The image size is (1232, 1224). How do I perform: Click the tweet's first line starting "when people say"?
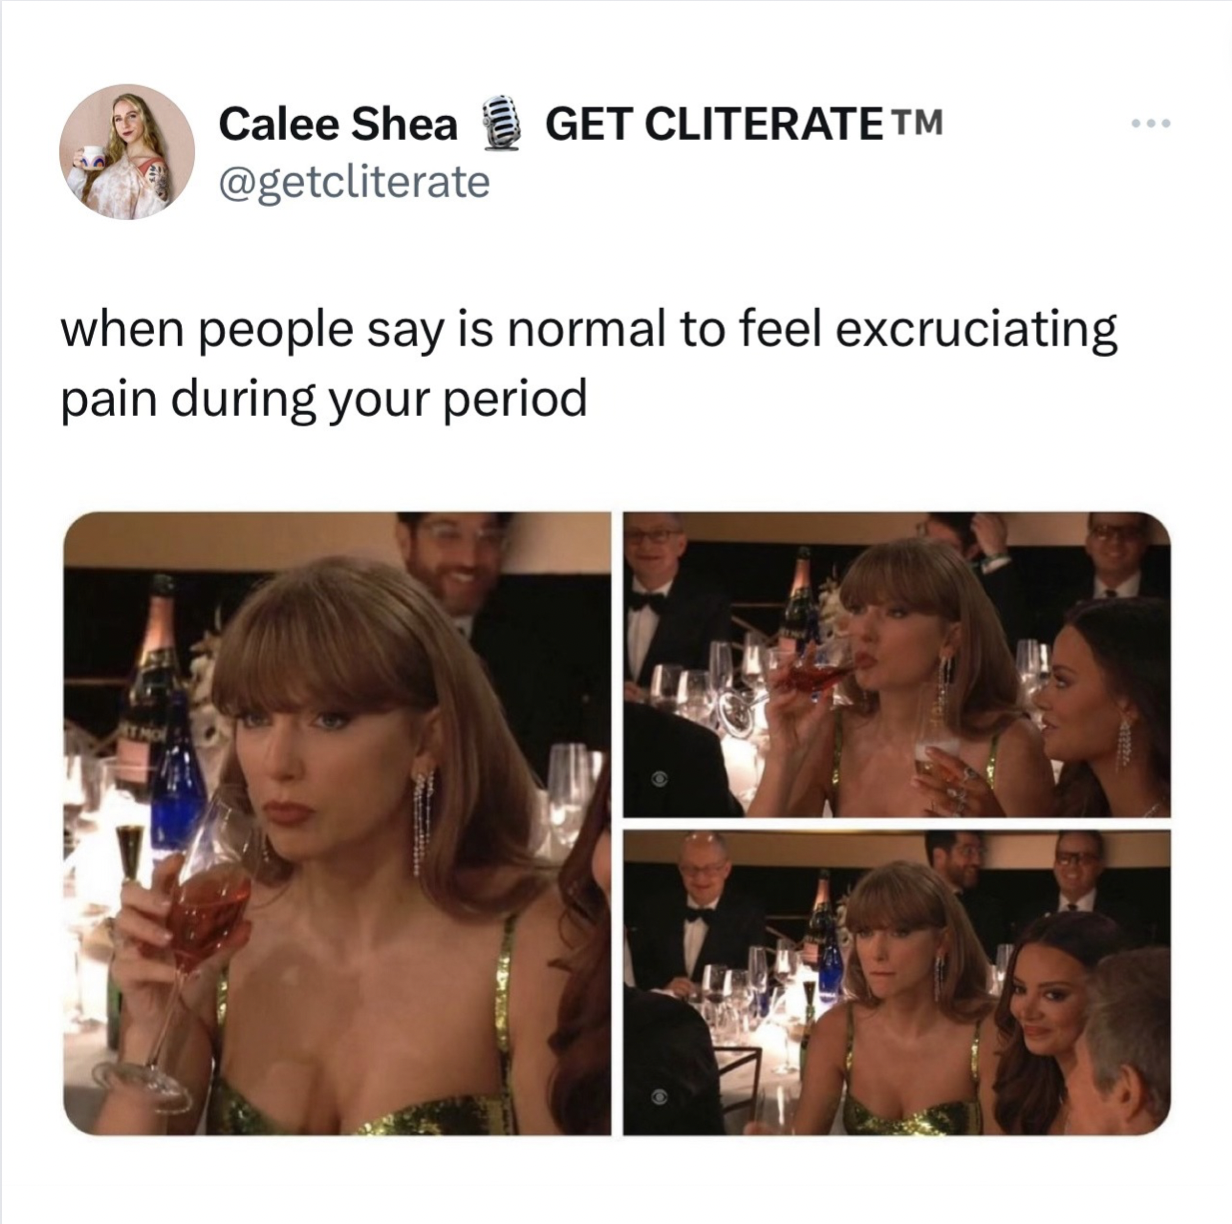pyautogui.click(x=589, y=332)
